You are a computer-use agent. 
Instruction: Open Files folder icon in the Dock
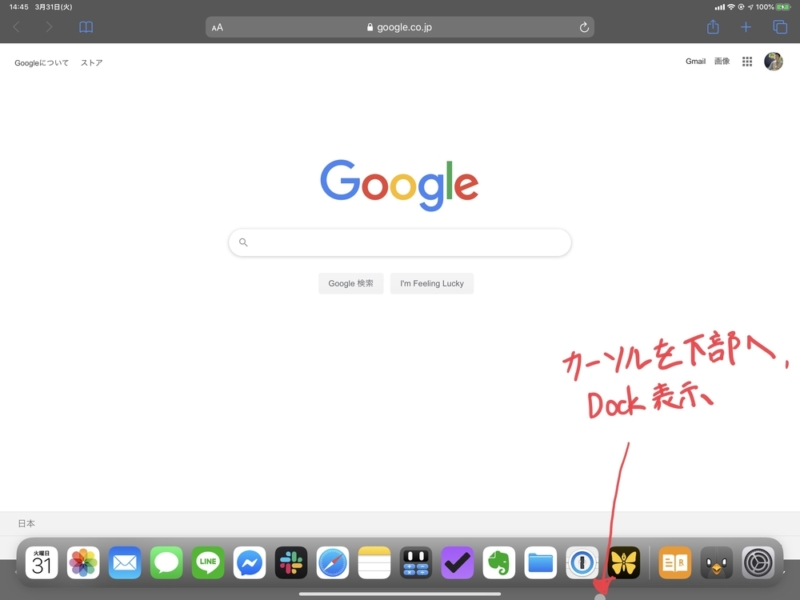(540, 563)
